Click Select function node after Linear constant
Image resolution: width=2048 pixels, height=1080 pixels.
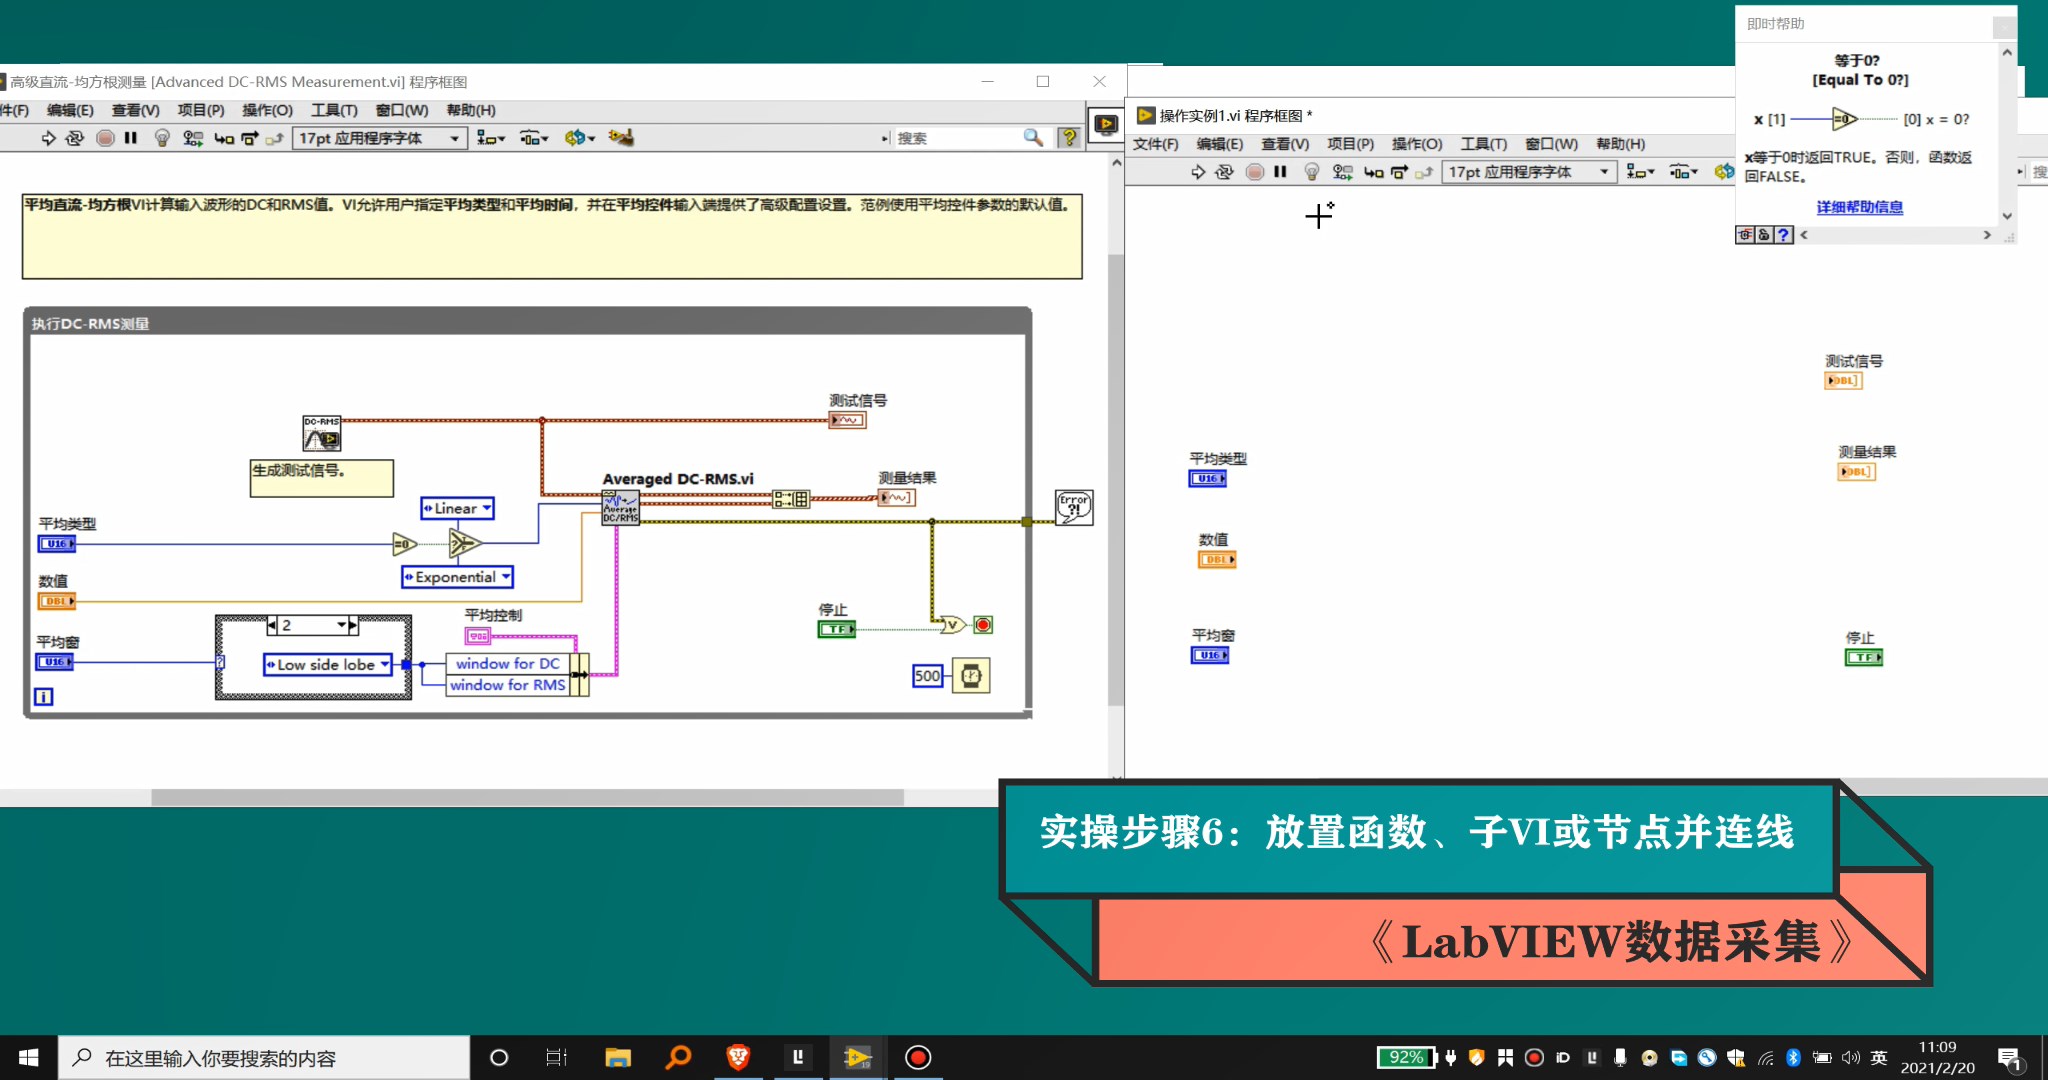(x=464, y=544)
